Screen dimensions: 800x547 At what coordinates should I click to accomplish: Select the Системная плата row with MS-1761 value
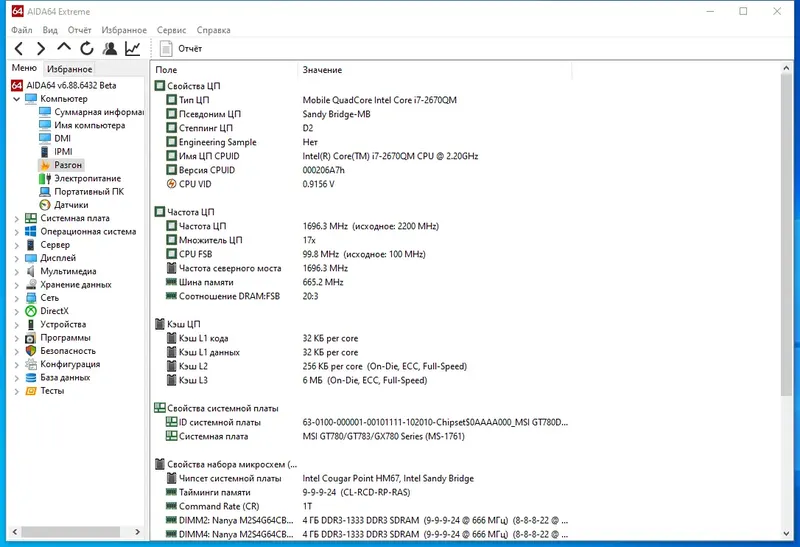click(x=361, y=436)
